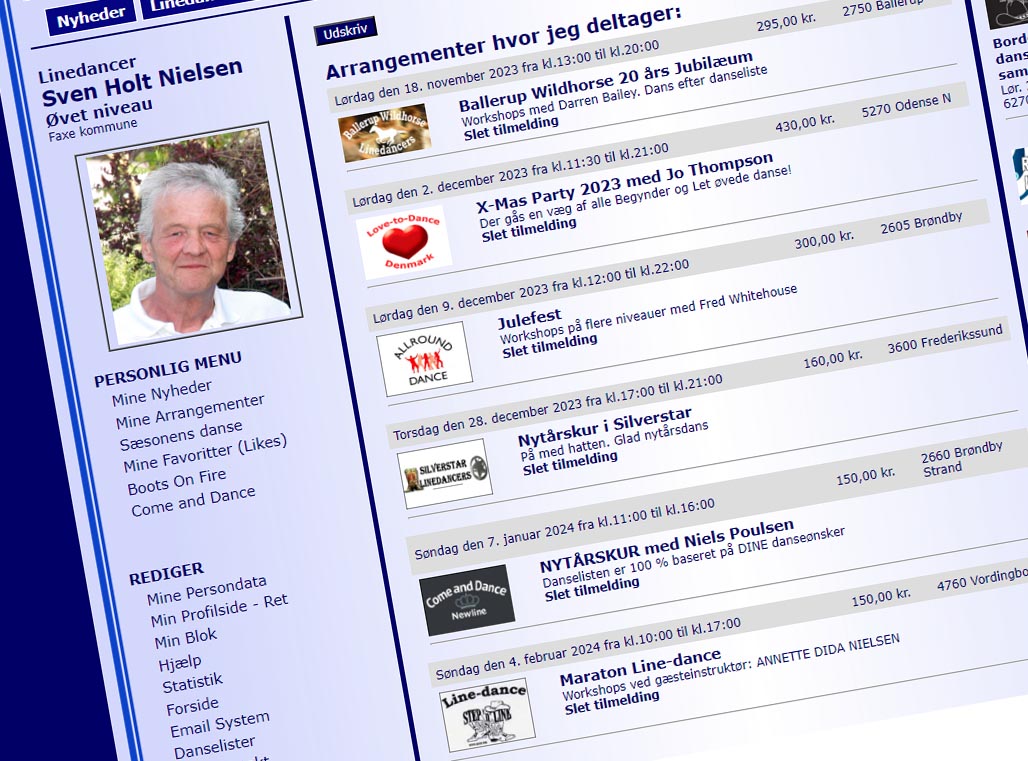Open Sven Holt Nielsen profile photo
1028x761 pixels.
tap(189, 236)
